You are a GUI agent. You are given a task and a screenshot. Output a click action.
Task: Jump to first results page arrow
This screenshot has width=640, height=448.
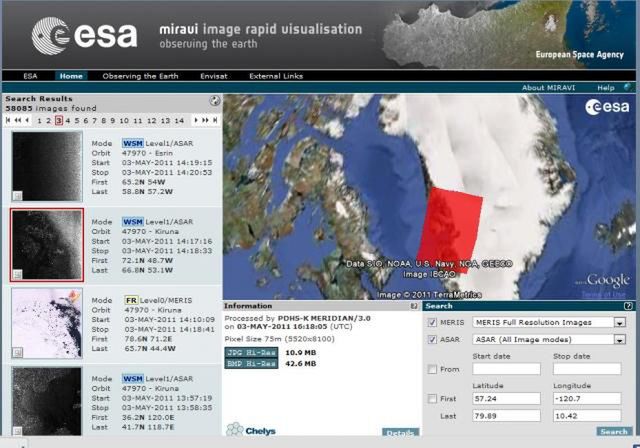(8, 120)
